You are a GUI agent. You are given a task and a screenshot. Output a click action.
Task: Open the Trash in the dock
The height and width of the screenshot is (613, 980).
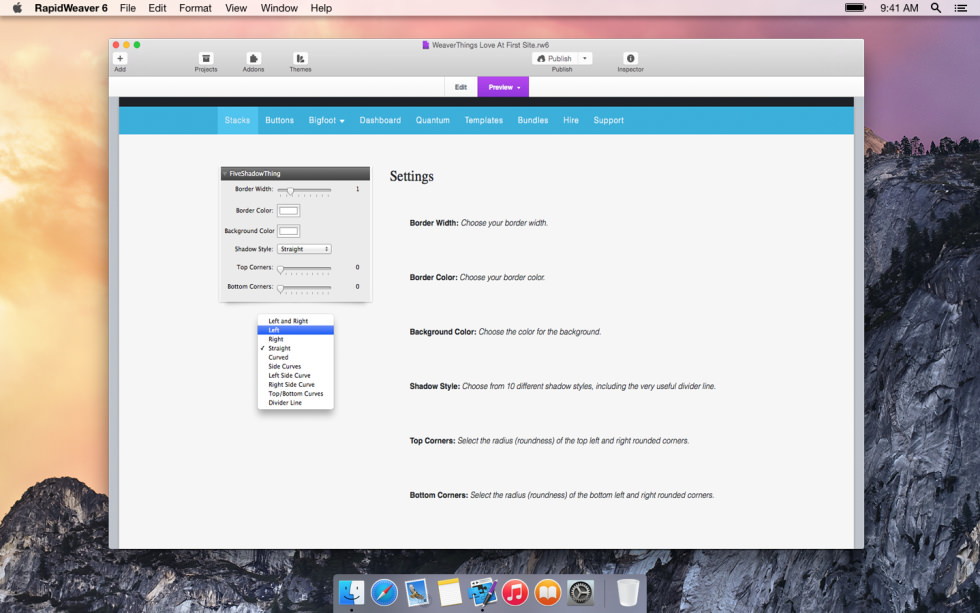628,592
